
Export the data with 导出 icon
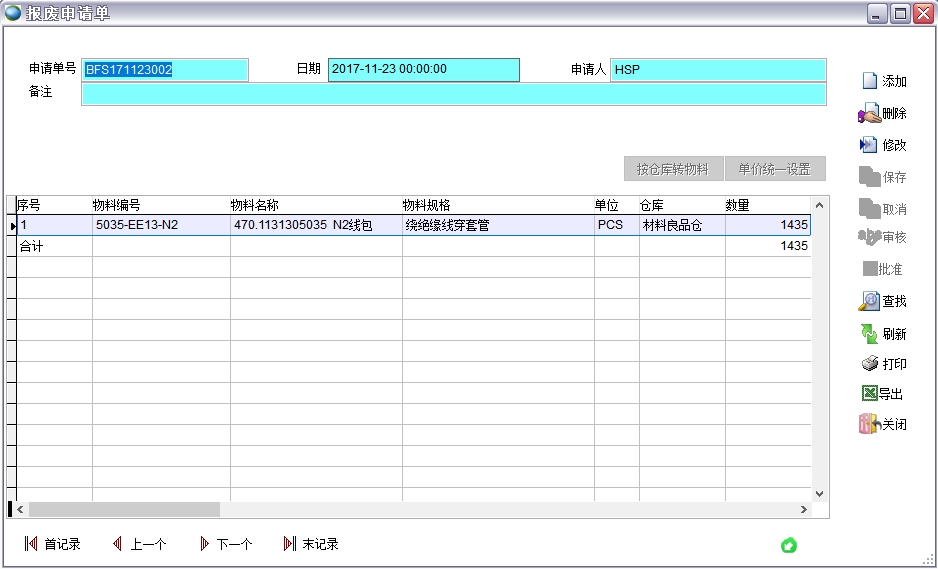point(883,394)
